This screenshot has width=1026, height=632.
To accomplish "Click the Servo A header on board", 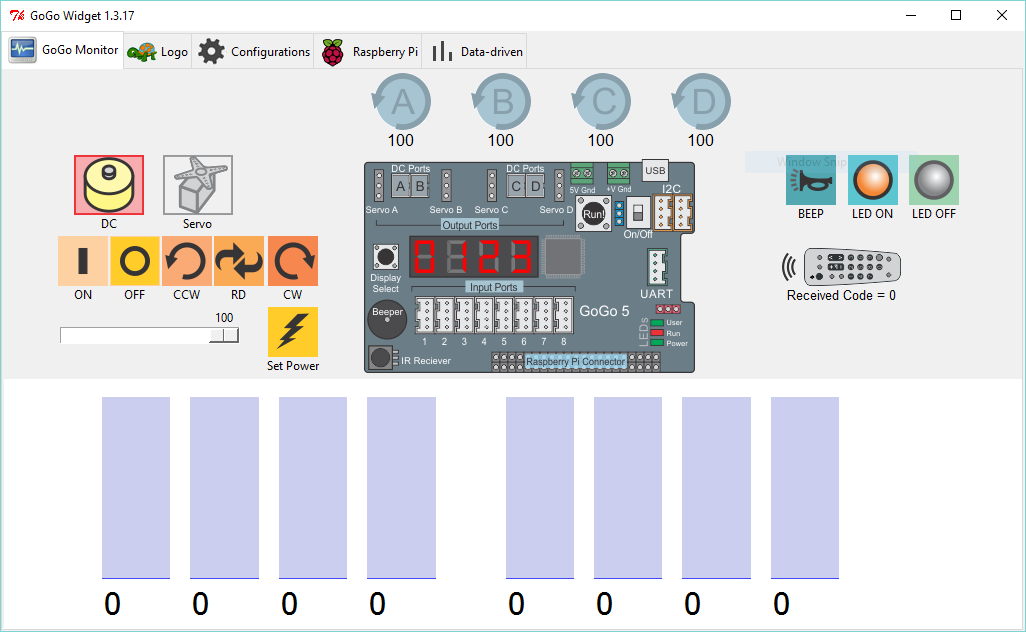I will point(379,186).
